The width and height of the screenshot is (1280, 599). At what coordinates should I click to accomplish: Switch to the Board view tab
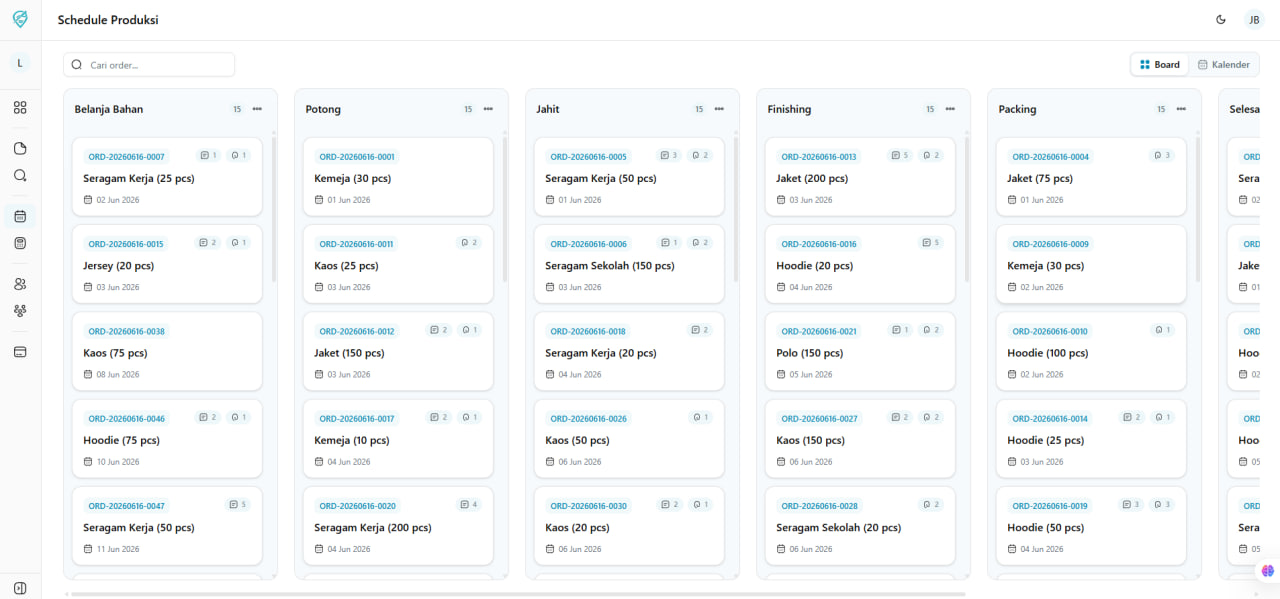(x=1160, y=65)
